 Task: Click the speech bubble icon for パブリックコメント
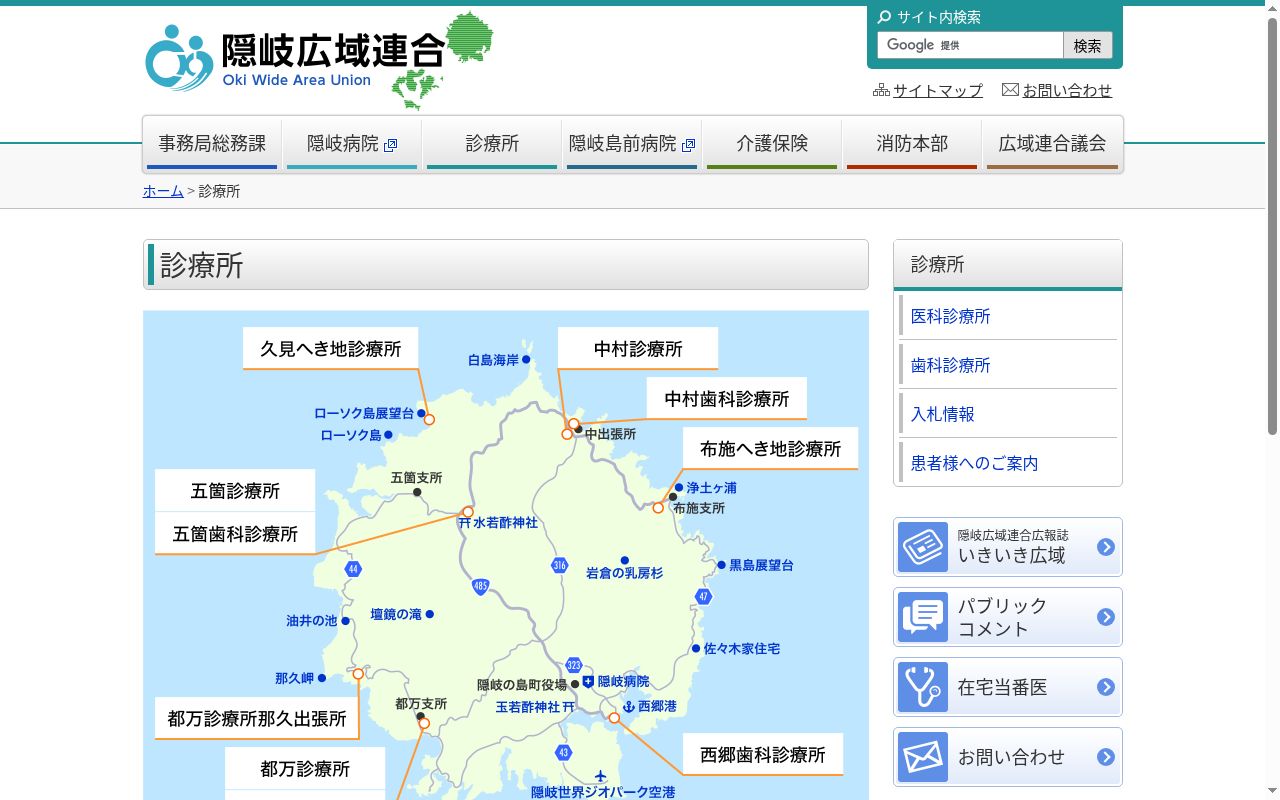pyautogui.click(x=923, y=617)
